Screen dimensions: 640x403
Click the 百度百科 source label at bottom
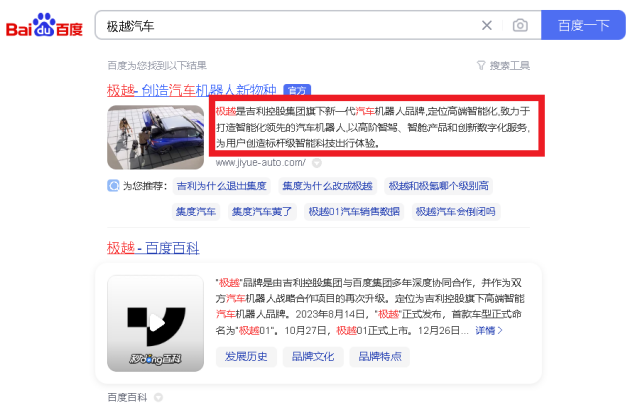pyautogui.click(x=127, y=397)
